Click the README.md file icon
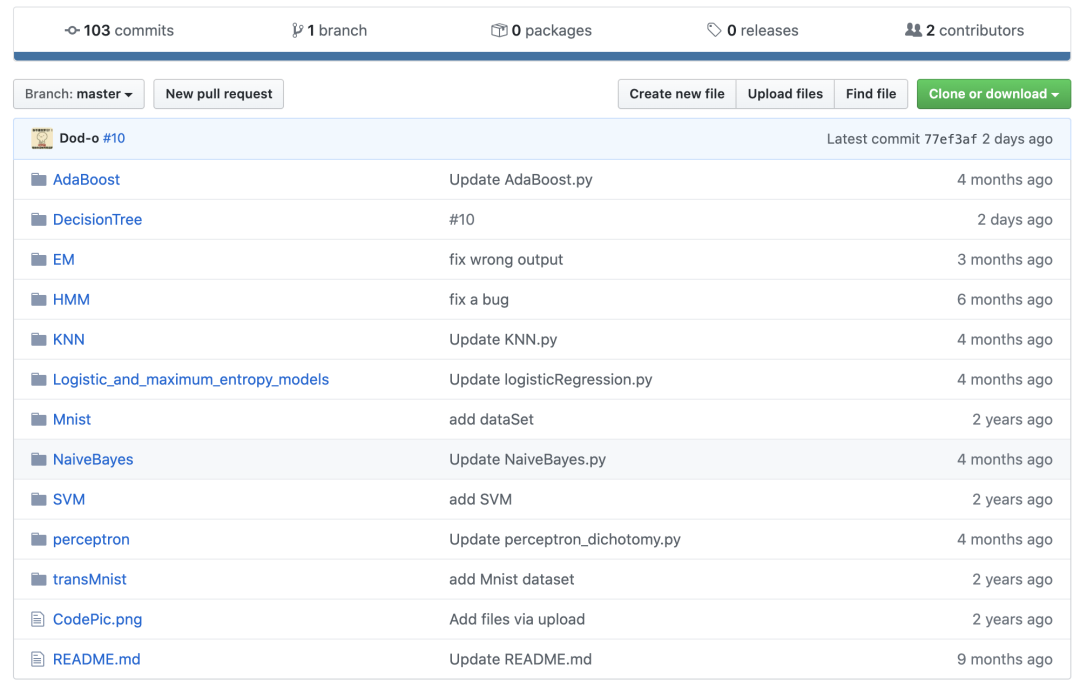This screenshot has width=1080, height=685. (x=39, y=660)
